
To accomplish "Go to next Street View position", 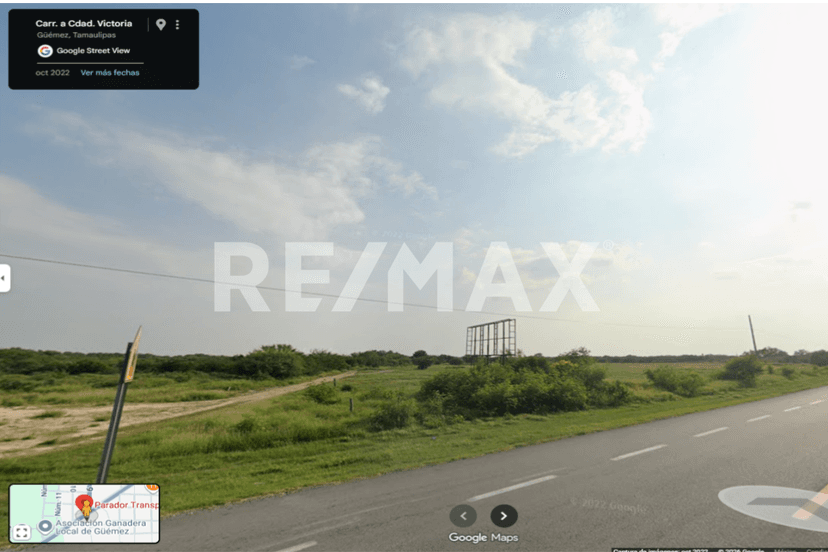I will (x=504, y=516).
